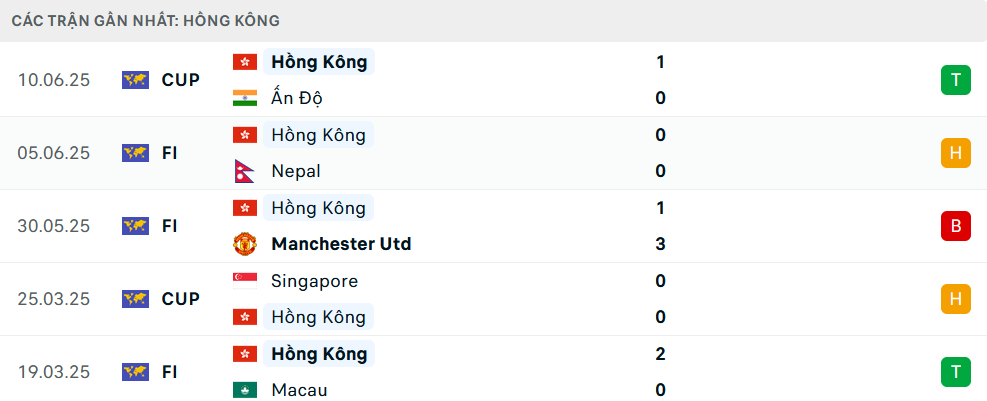The width and height of the screenshot is (987, 401).
Task: Click the Manchester Utd crest icon
Action: (245, 244)
